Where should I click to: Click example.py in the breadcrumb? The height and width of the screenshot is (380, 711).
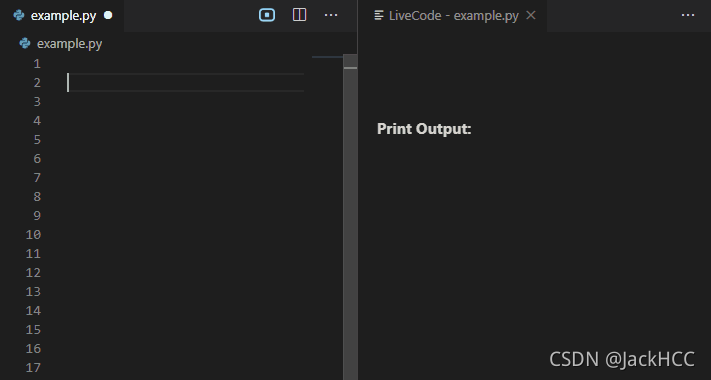[69, 44]
